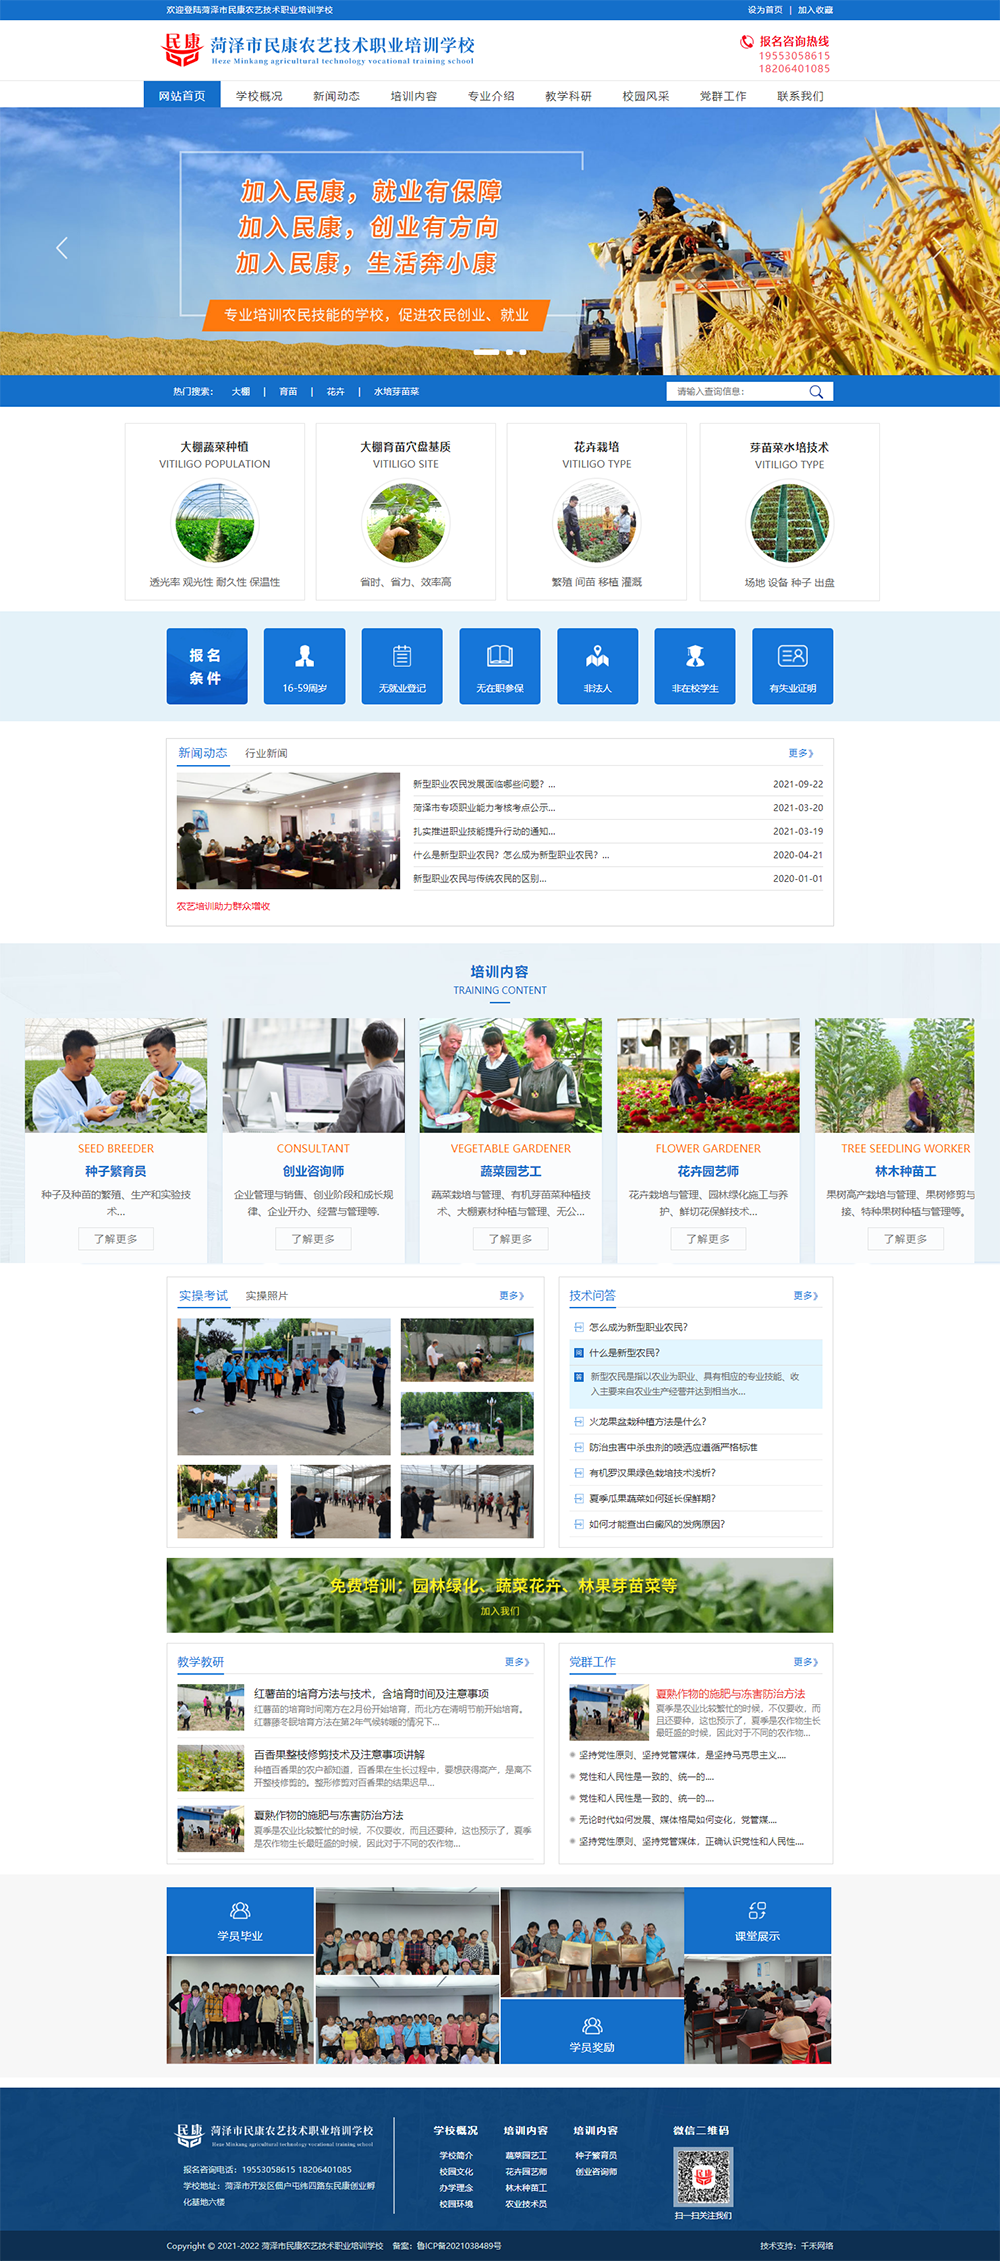
Task: Click the 无在职参保 book icon
Action: [x=500, y=656]
